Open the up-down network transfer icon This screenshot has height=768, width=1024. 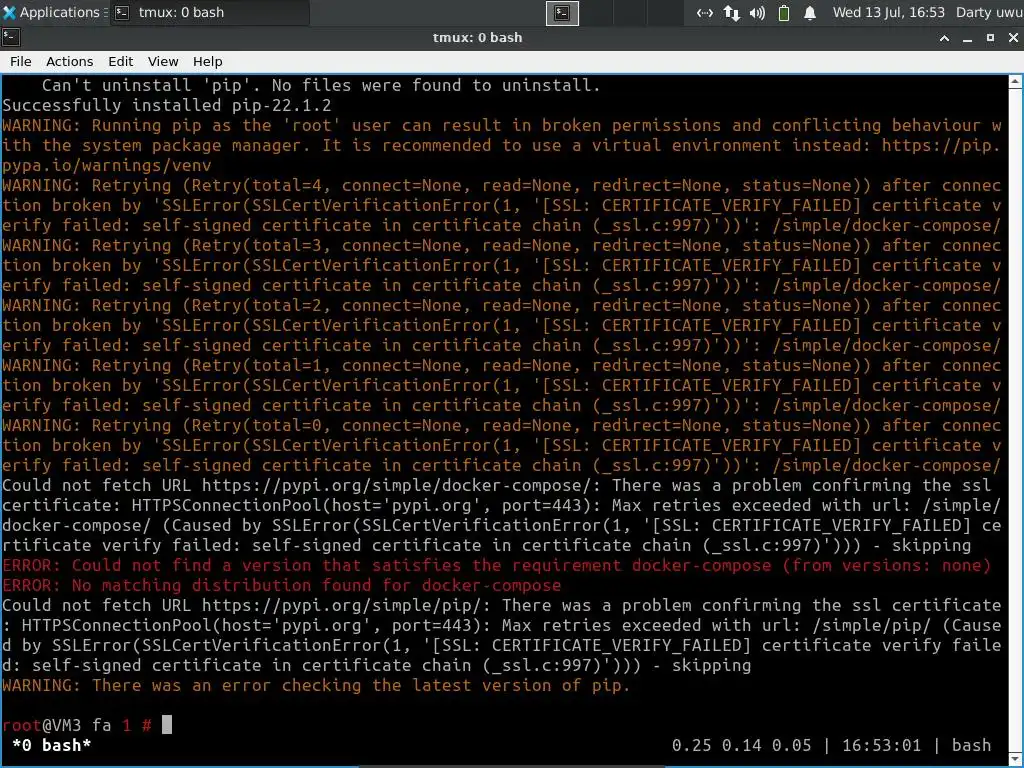[x=731, y=13]
